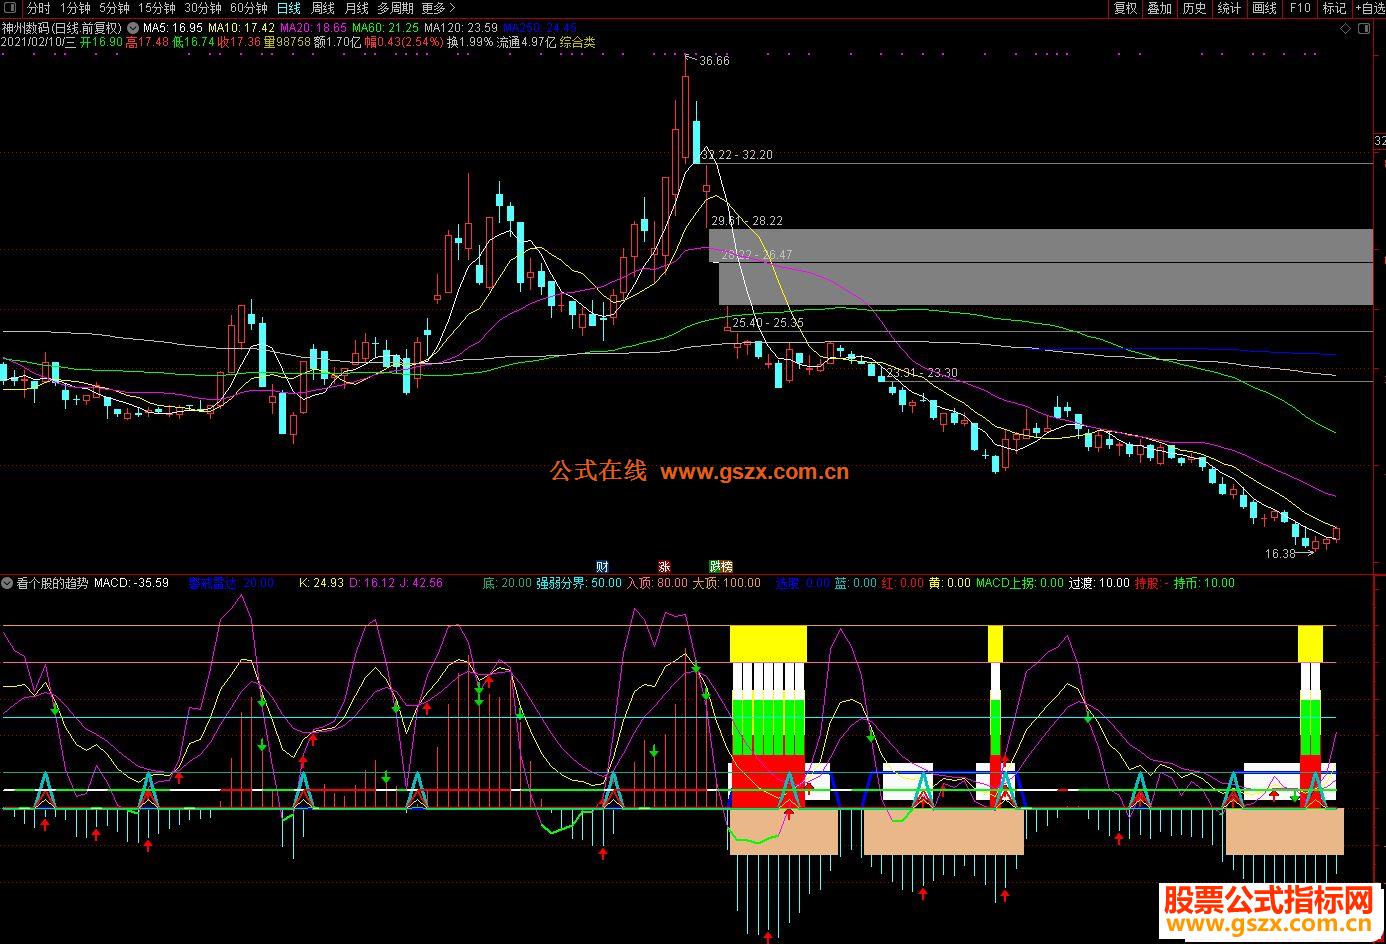Click the MA5: 16.95 value
The image size is (1386, 944).
(x=173, y=28)
